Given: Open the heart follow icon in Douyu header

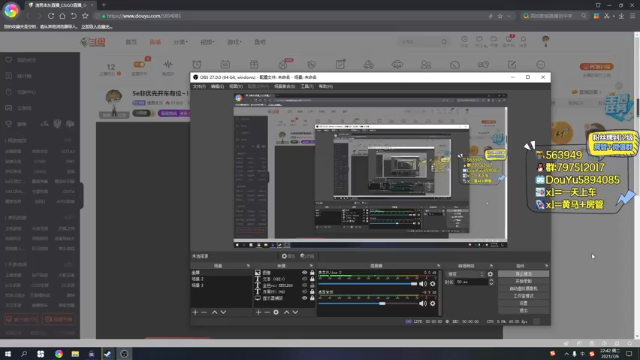Looking at the screenshot, I should (479, 39).
